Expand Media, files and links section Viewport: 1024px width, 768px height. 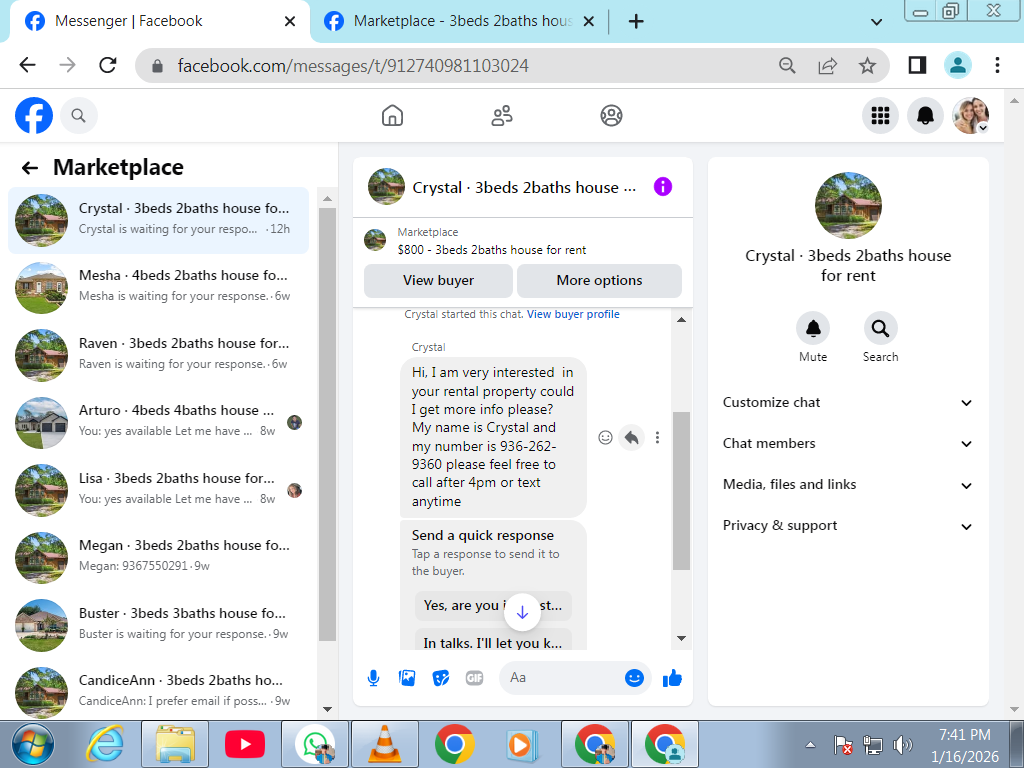pos(848,485)
